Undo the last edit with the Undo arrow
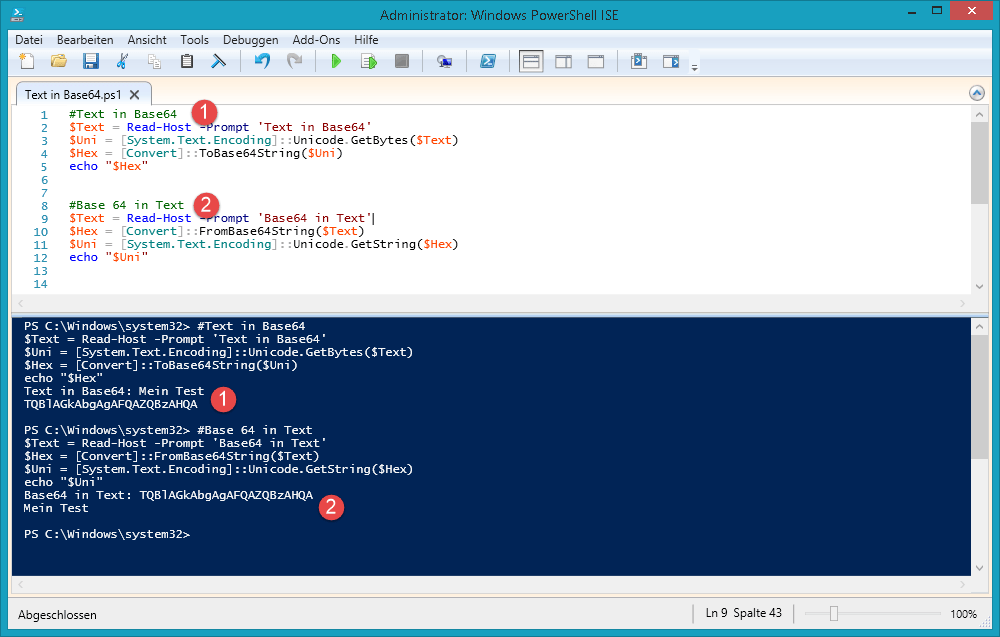Viewport: 1000px width, 637px height. 261,61
